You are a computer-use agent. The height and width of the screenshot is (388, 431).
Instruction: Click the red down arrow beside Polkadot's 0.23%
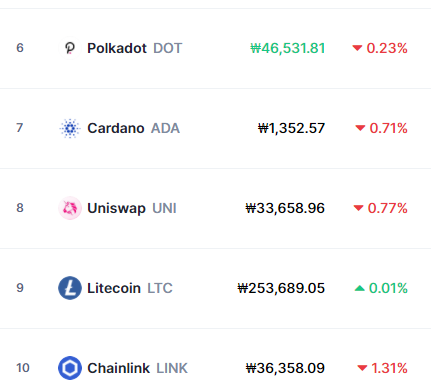357,48
